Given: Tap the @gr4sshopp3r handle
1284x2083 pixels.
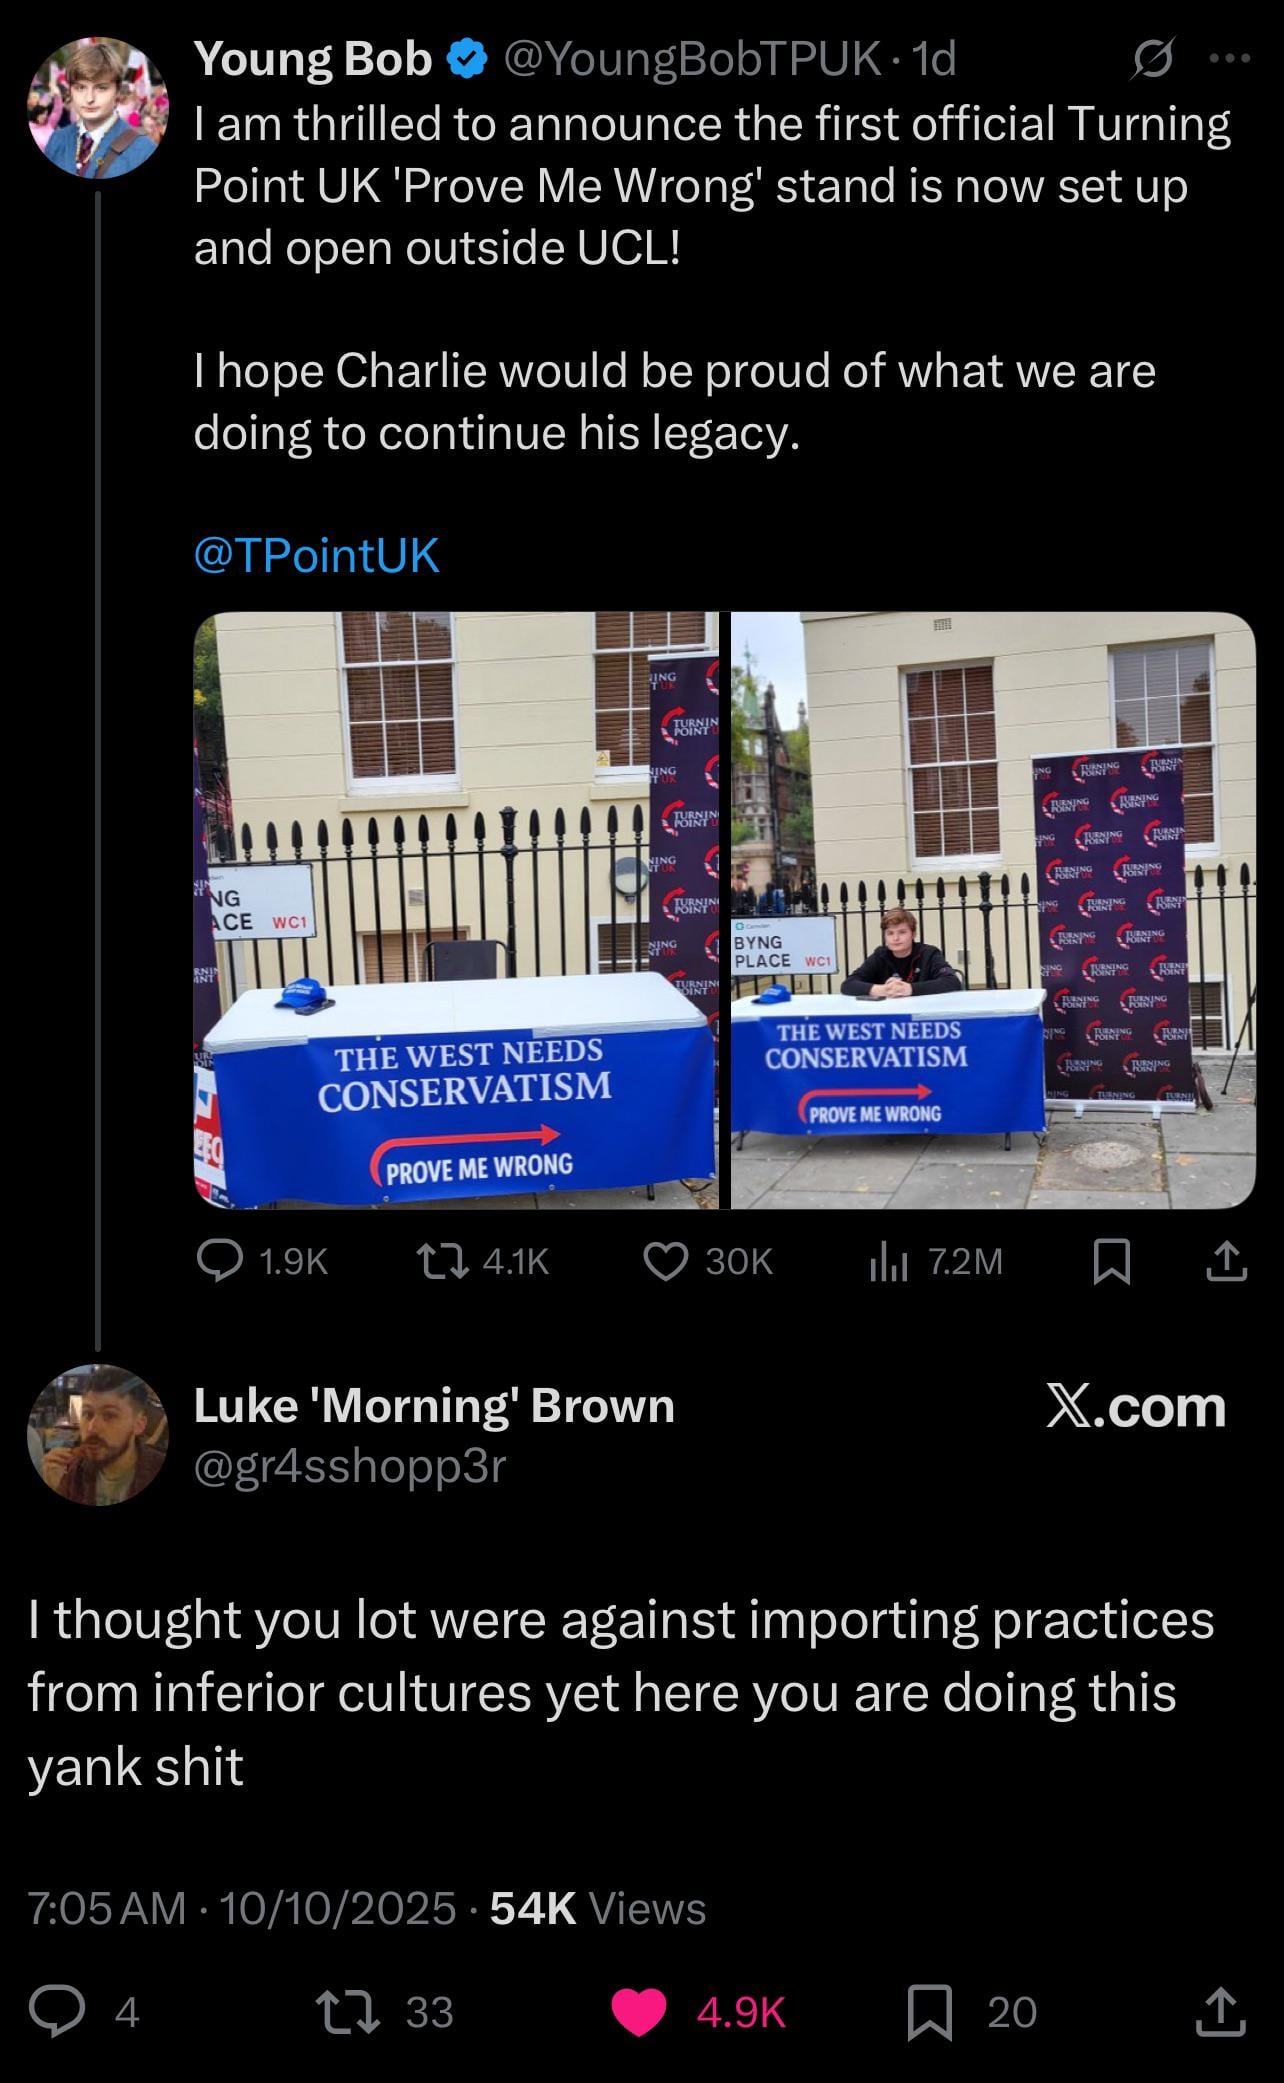Looking at the screenshot, I should (x=350, y=1466).
